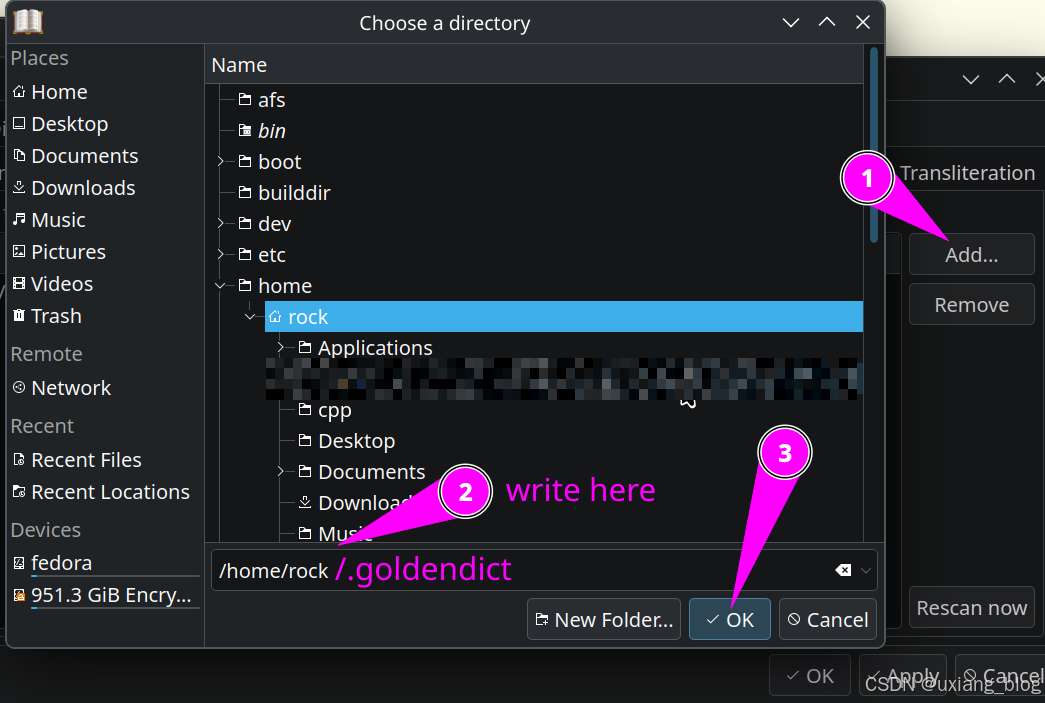Click the title bar down-chevron of the dialog
1045x703 pixels.
tap(791, 23)
